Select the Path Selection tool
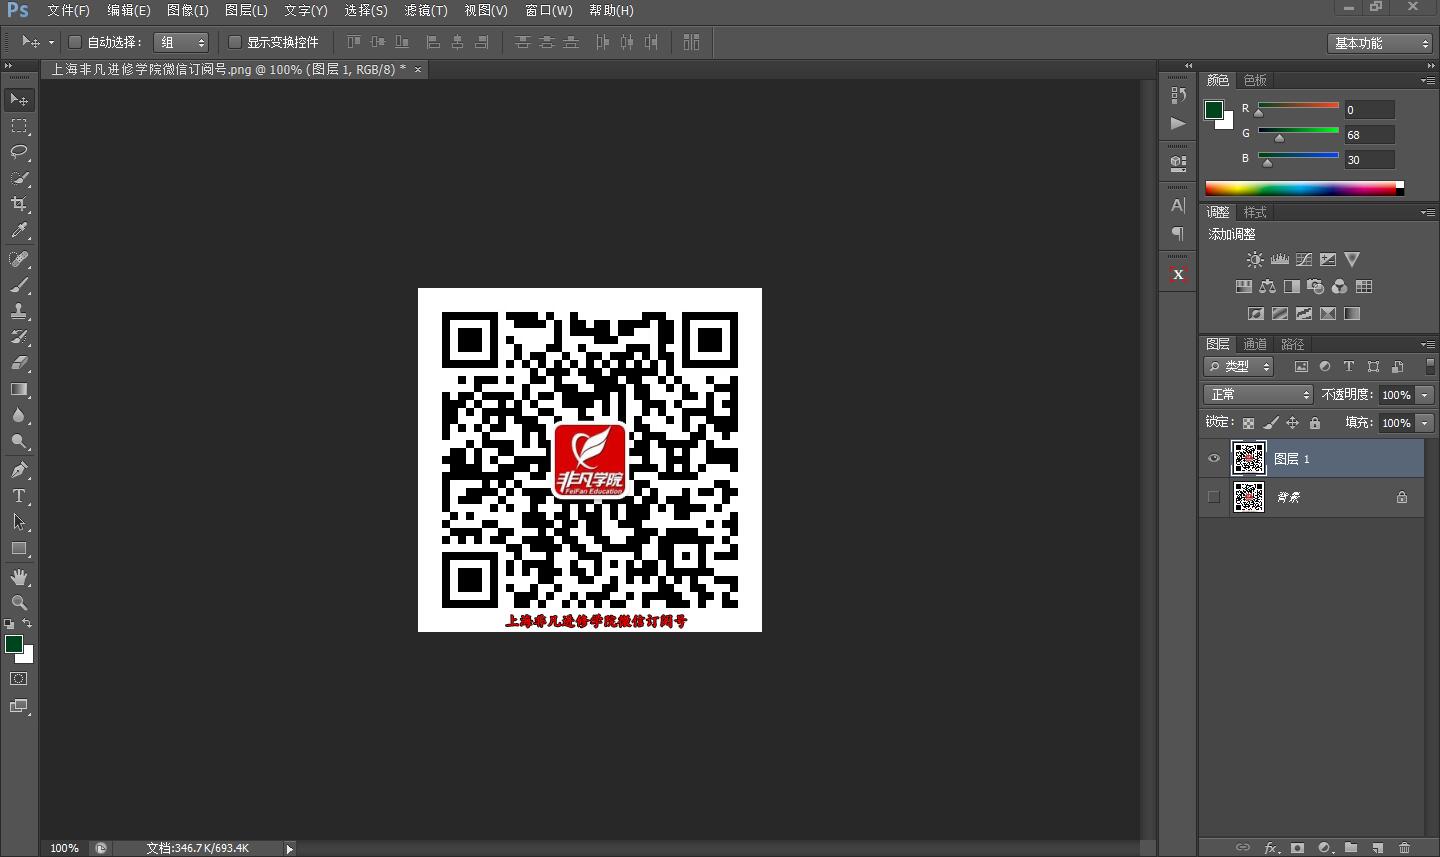 coord(19,522)
